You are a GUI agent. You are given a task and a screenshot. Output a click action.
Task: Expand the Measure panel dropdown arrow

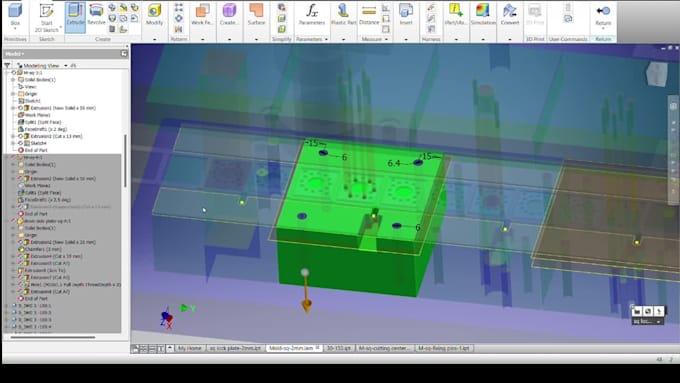[x=386, y=39]
